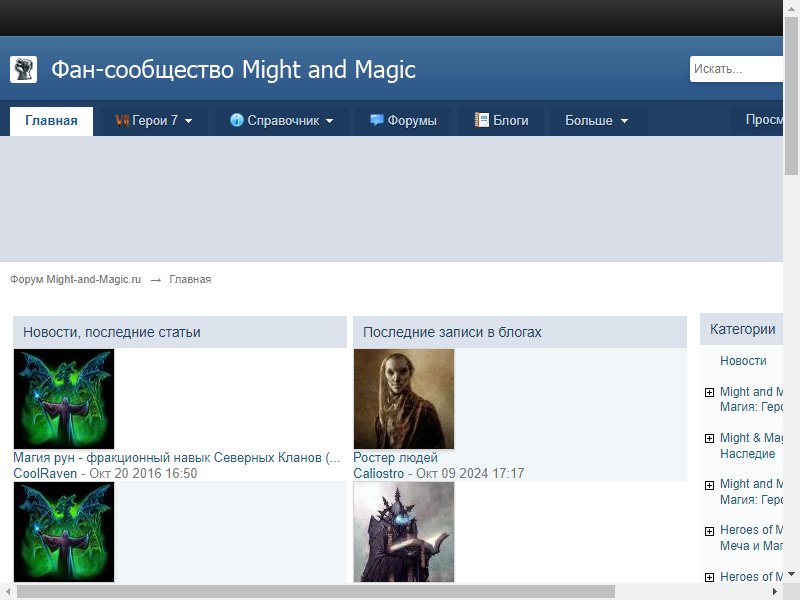Expand the Heroes of Меча и Магии category
The image size is (800, 600).
pos(709,532)
